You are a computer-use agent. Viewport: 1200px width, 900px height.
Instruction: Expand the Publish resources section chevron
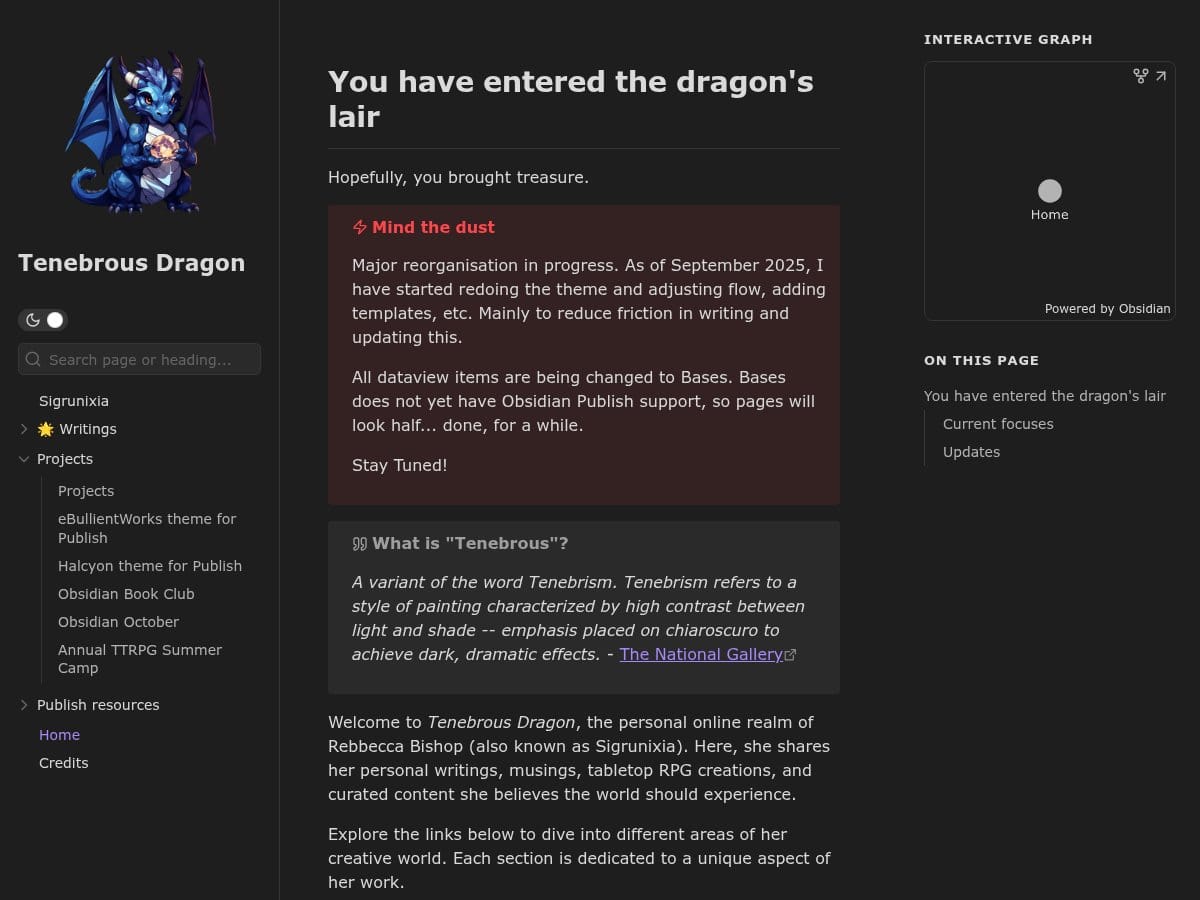click(24, 705)
